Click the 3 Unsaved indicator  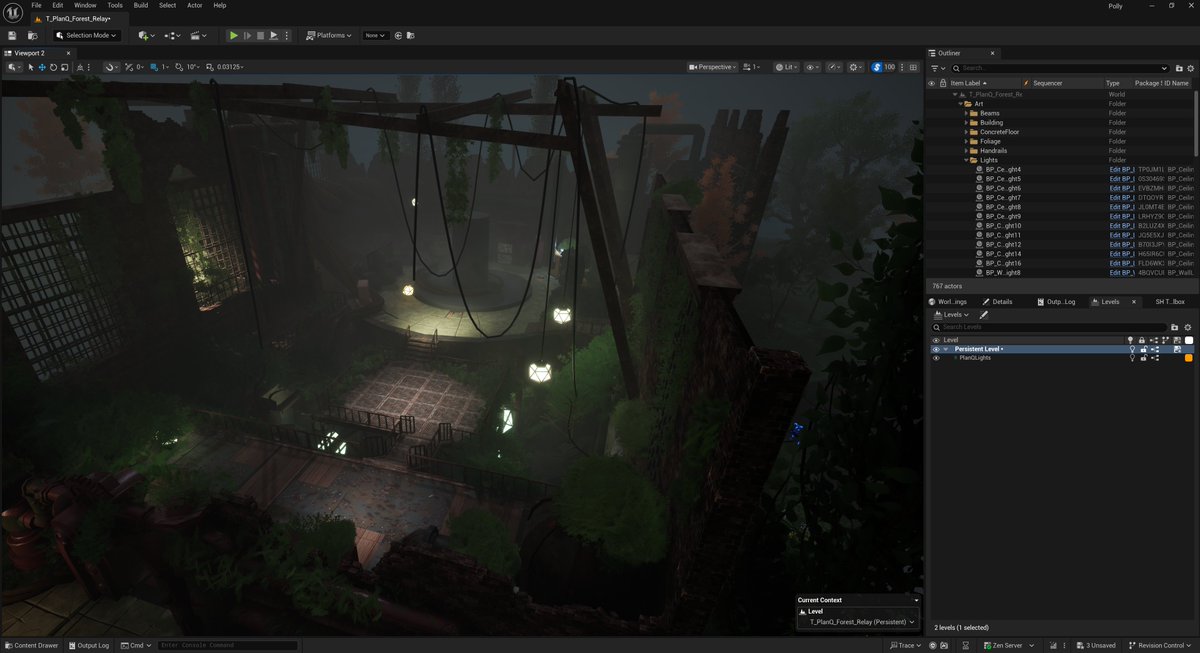[1097, 645]
